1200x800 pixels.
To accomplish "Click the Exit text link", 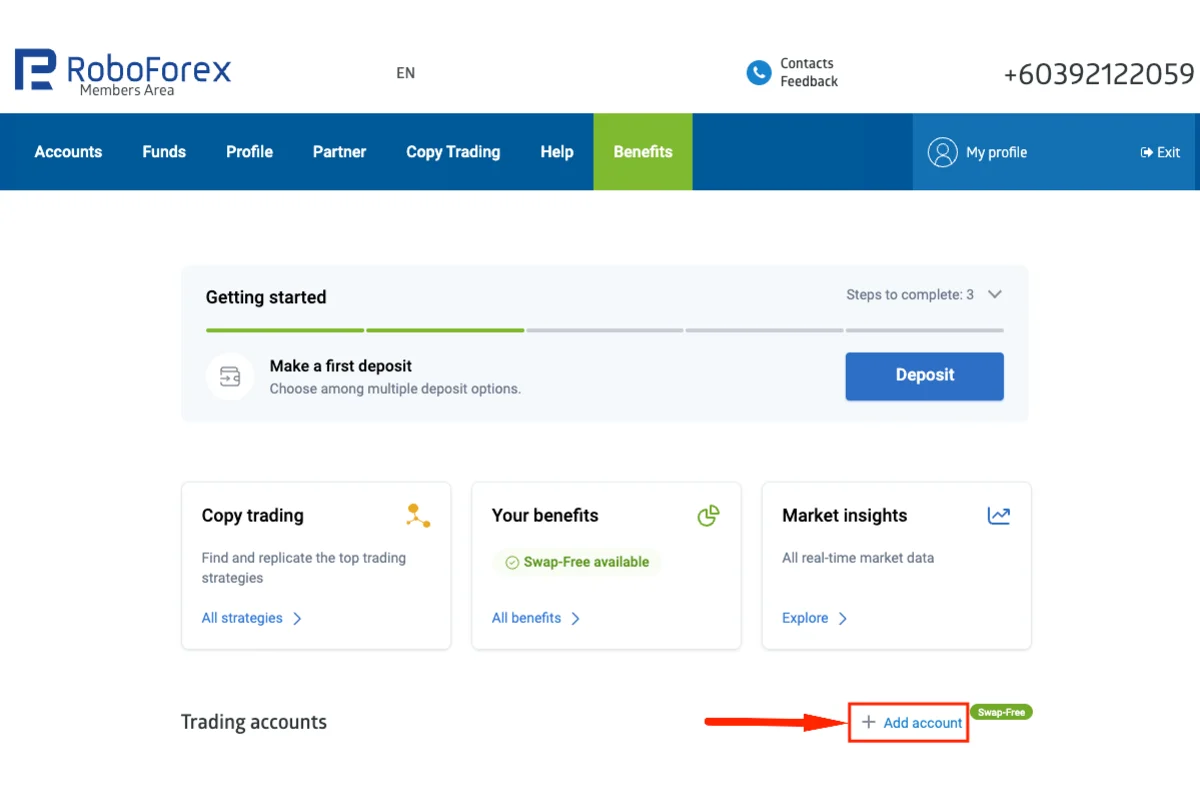I will (1168, 153).
